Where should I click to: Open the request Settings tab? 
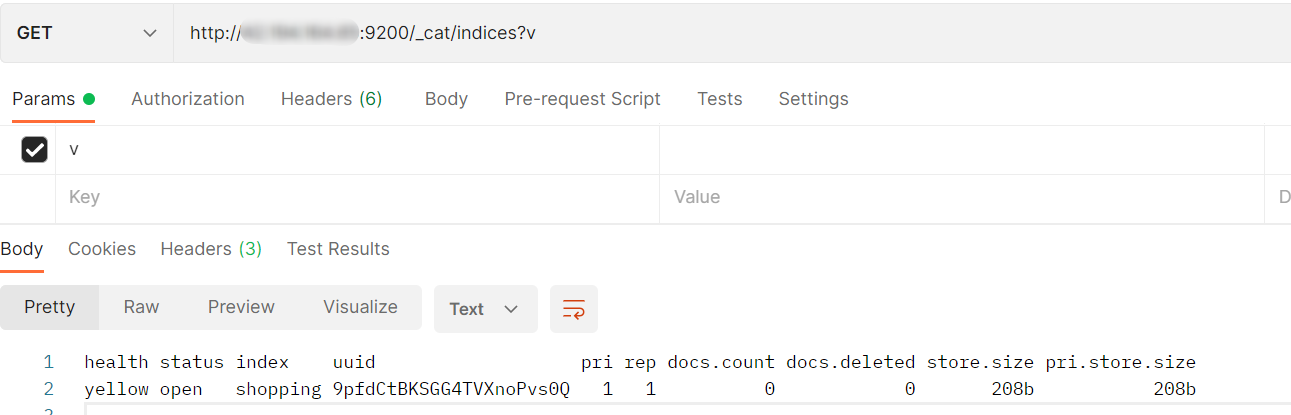[x=813, y=99]
